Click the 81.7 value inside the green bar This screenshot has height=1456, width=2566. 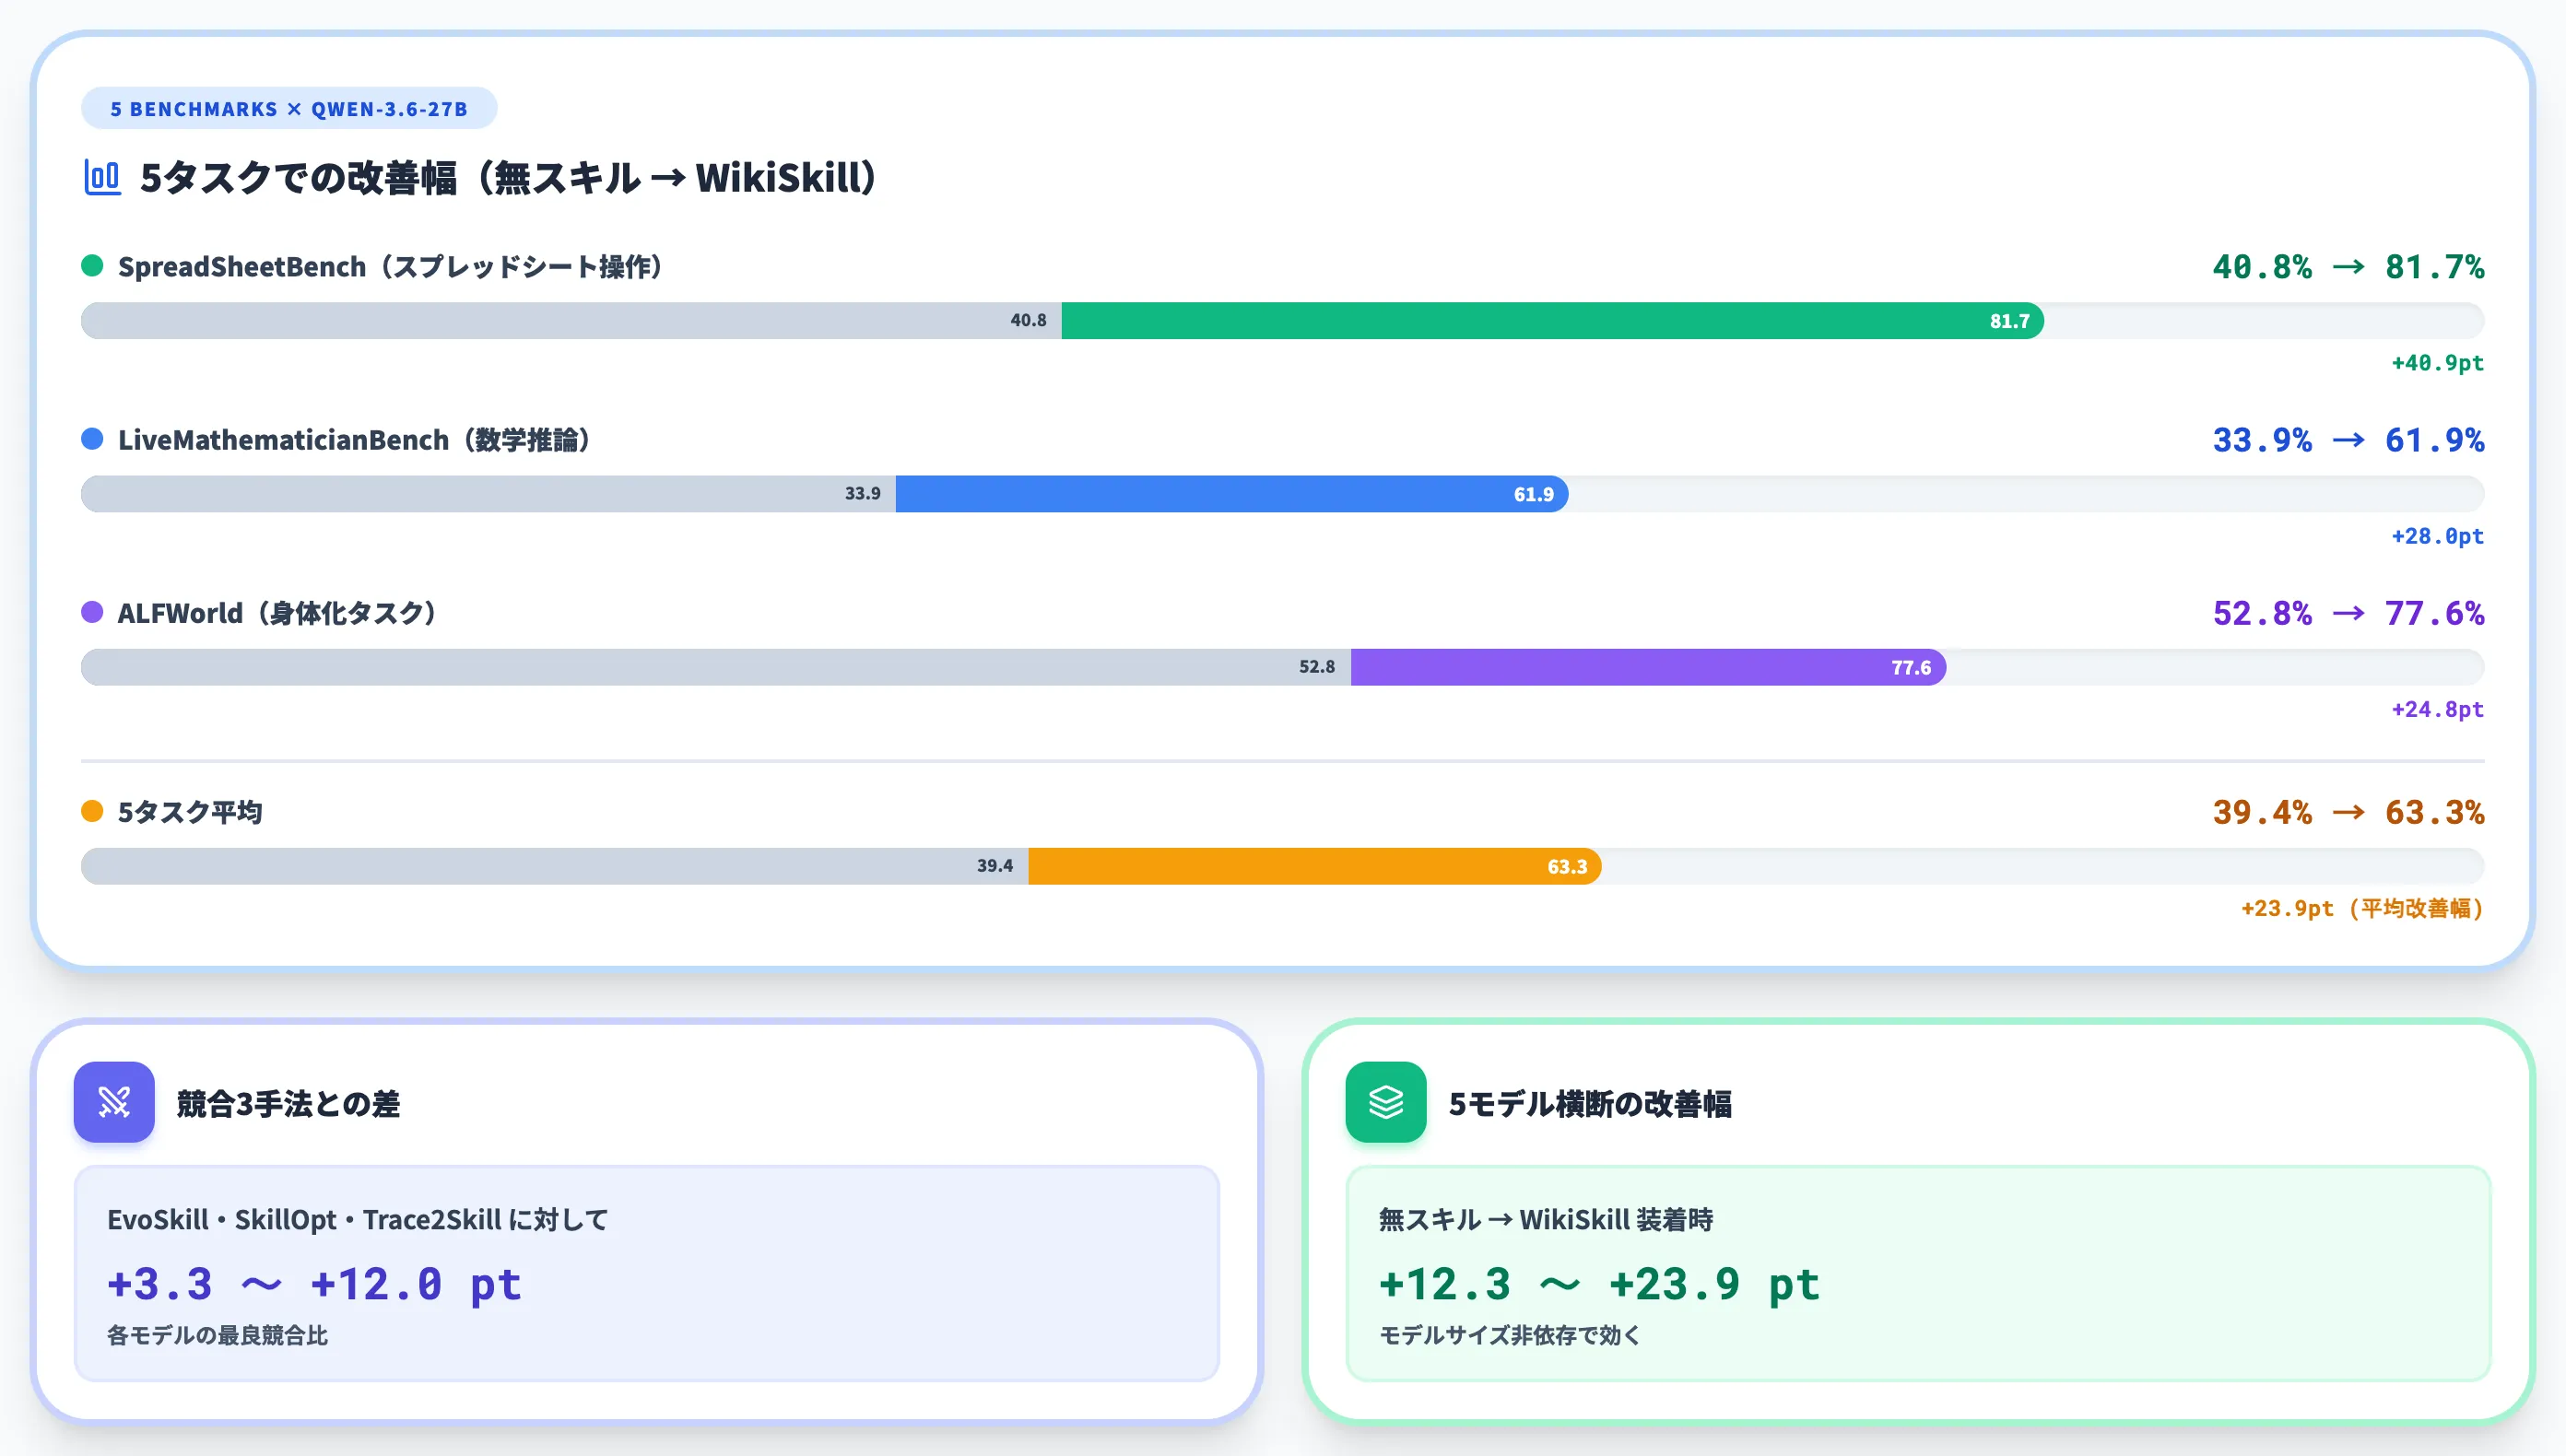(x=2009, y=321)
